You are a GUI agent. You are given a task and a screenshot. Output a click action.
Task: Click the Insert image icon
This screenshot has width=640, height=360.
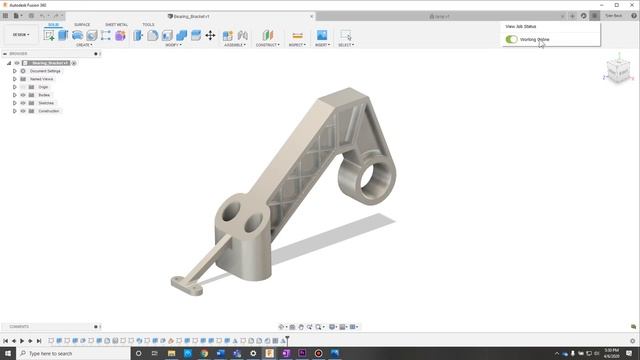(x=322, y=36)
